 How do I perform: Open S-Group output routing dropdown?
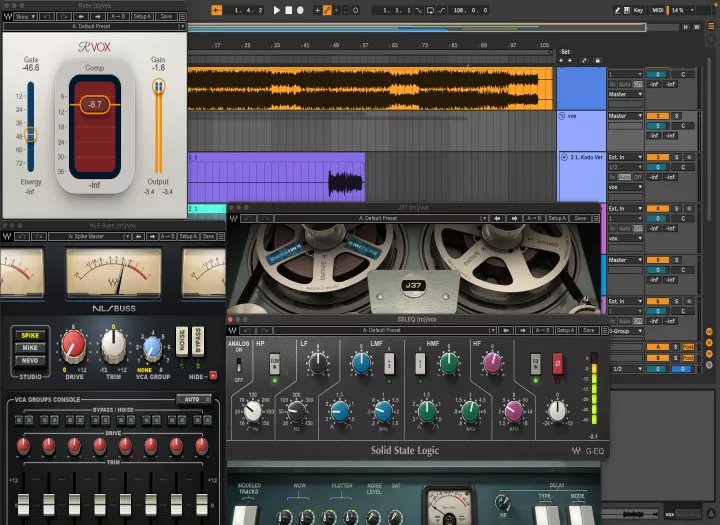coord(626,331)
